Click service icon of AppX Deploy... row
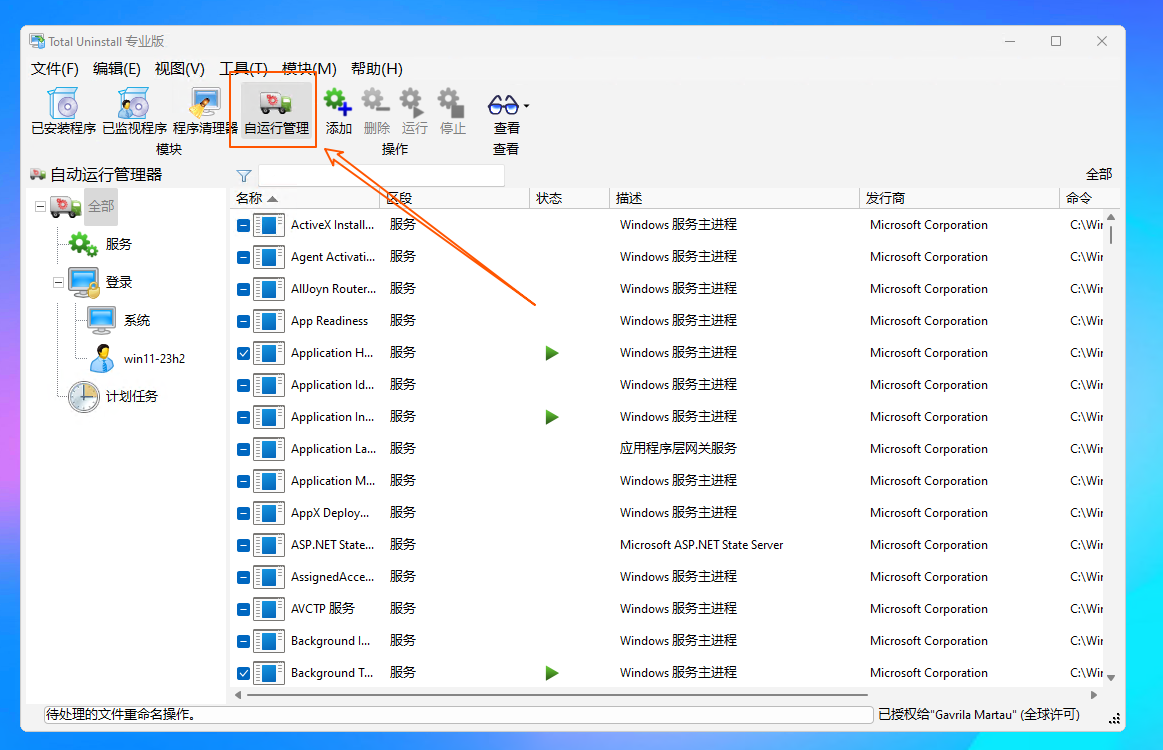The height and width of the screenshot is (750, 1163). pos(268,513)
